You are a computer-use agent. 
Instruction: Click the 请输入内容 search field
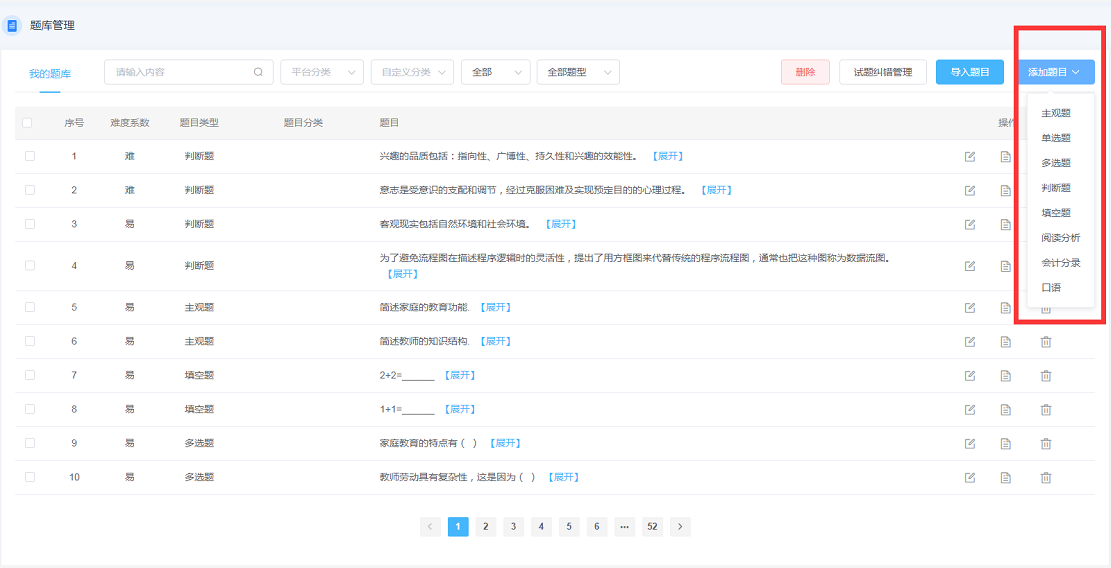click(x=188, y=72)
